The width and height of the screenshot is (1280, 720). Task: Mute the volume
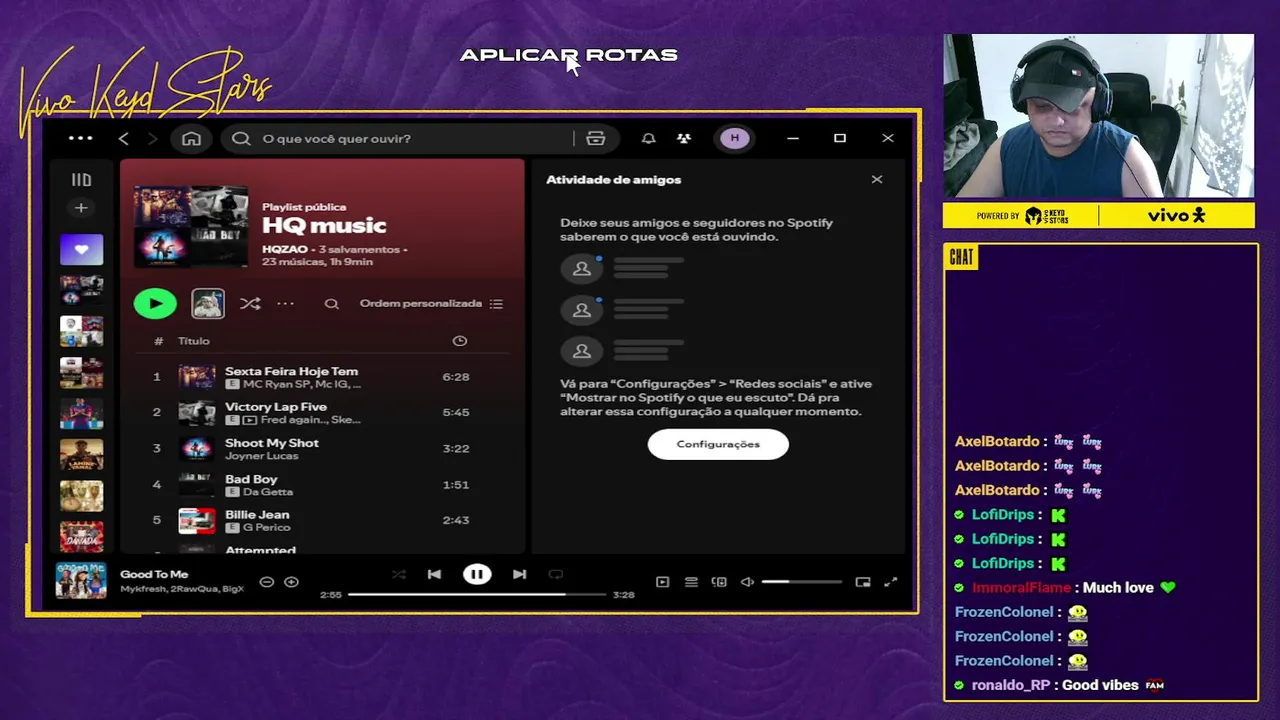747,582
